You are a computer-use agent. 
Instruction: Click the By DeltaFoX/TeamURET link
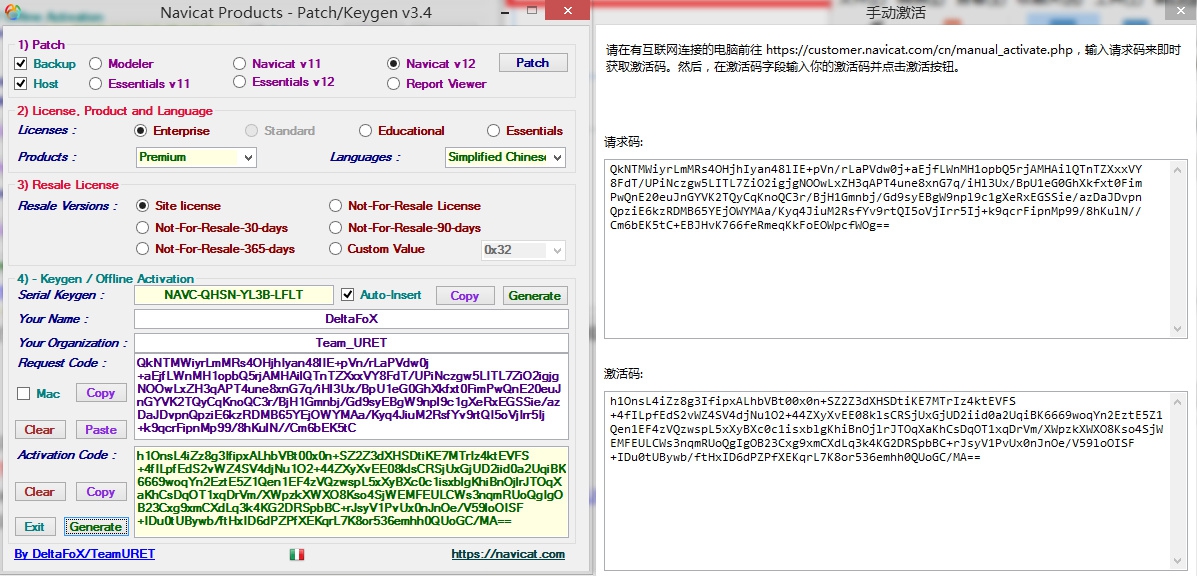point(85,554)
